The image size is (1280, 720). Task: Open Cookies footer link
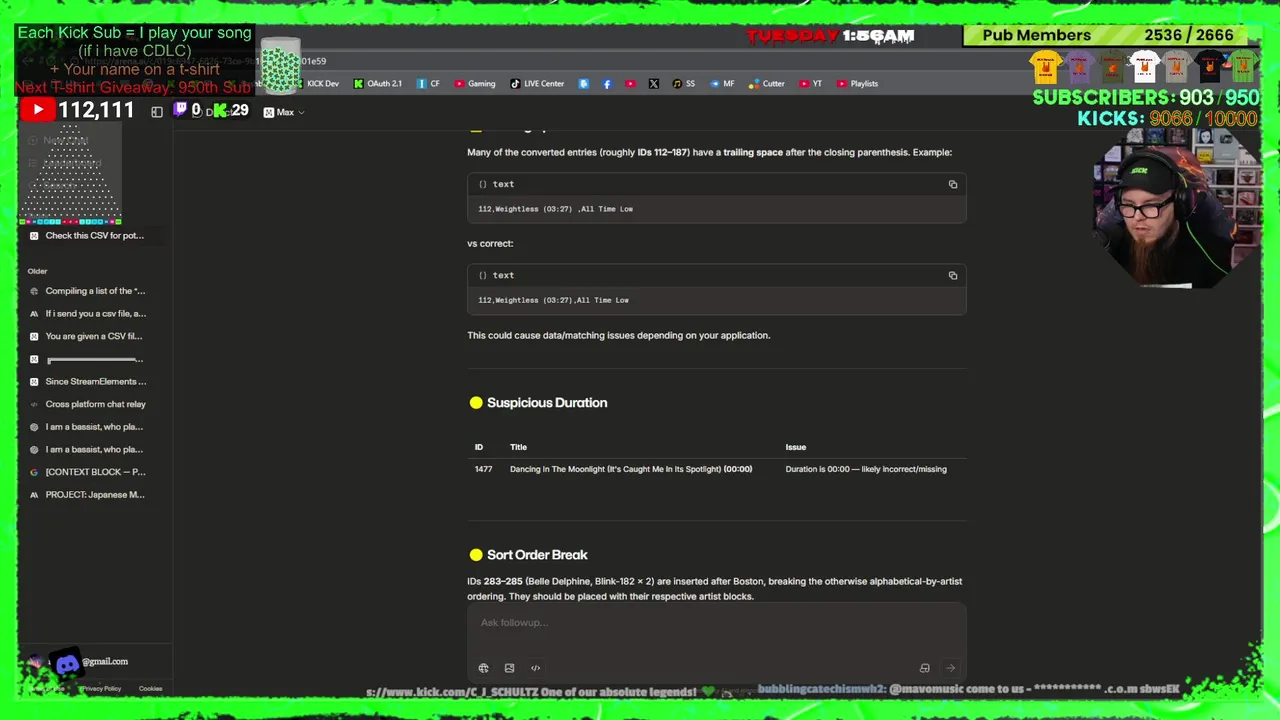(x=150, y=689)
